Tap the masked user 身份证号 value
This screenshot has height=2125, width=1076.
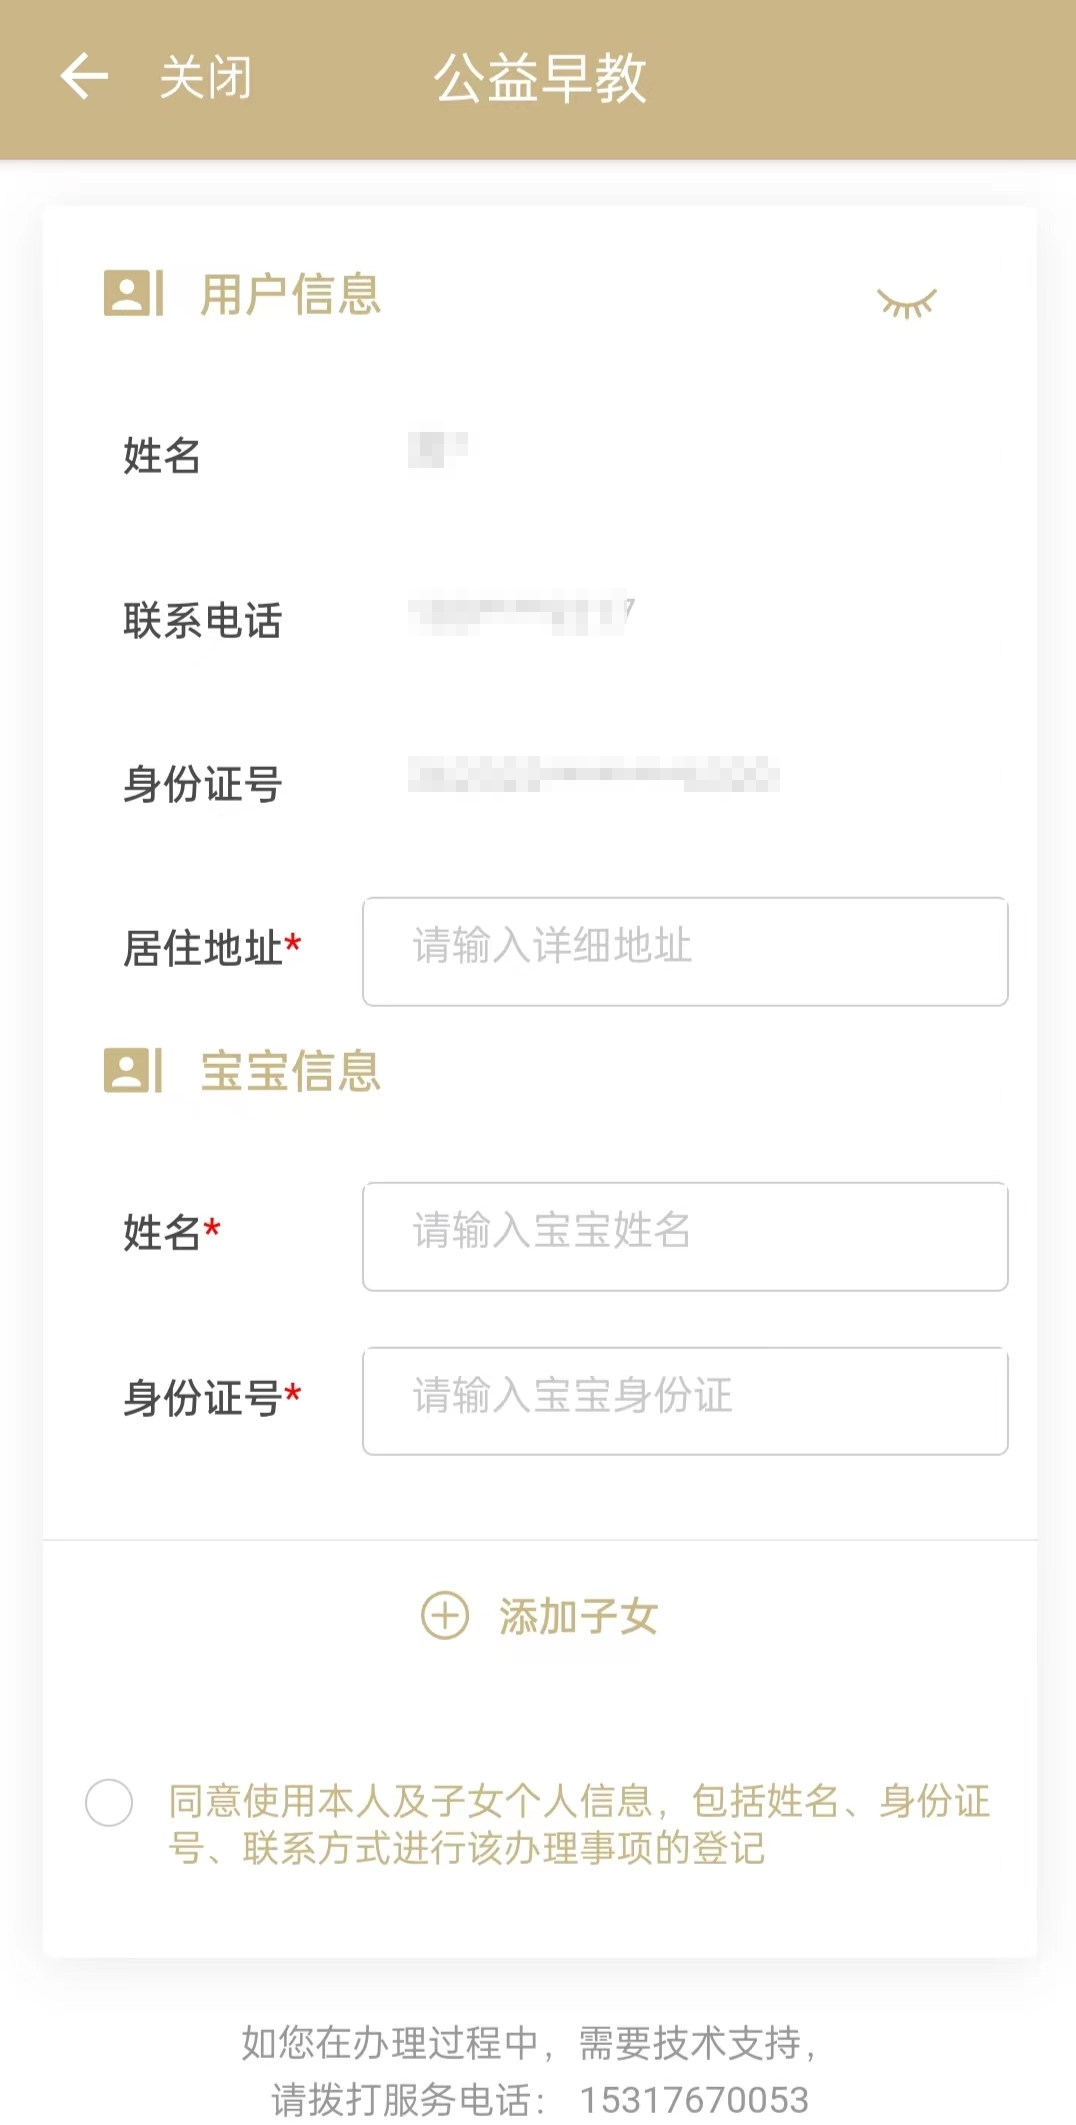593,775
